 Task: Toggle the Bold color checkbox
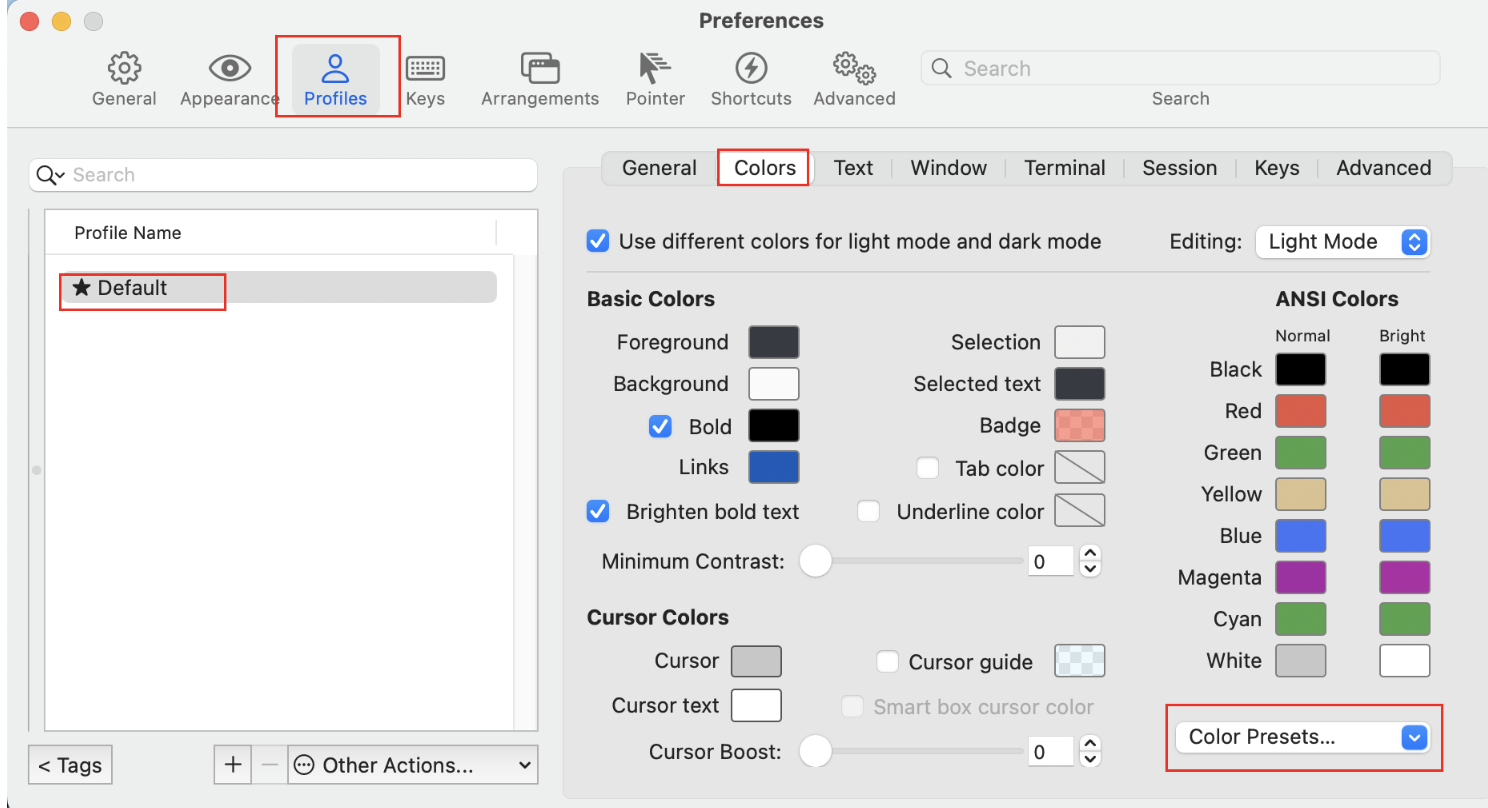point(660,426)
